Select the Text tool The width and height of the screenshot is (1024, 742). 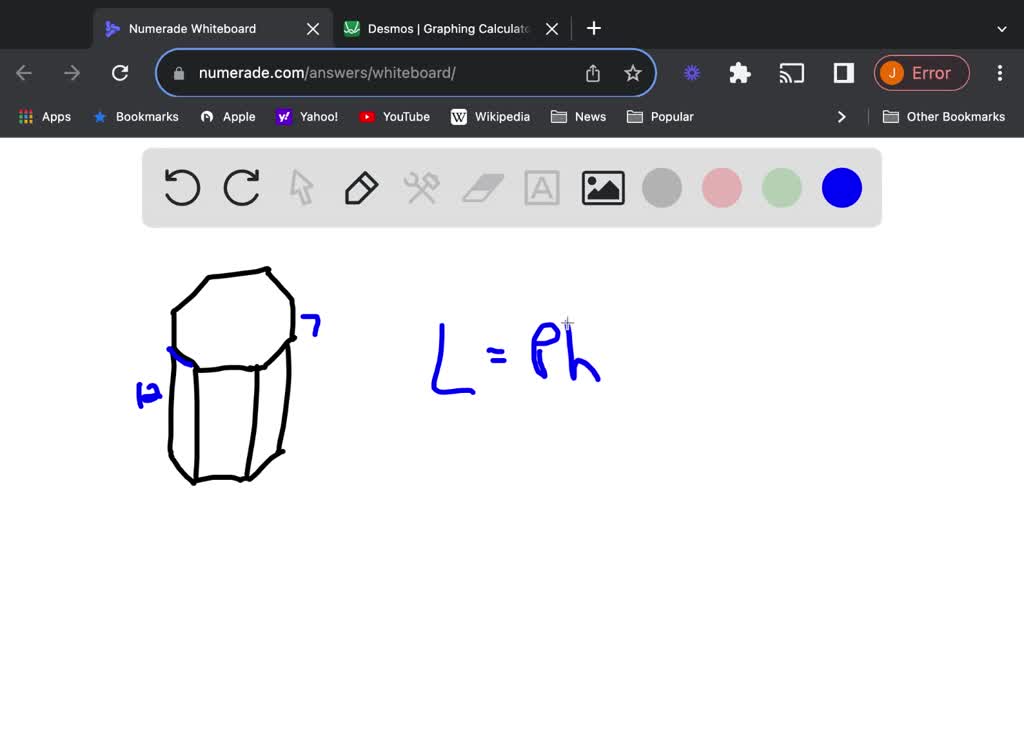coord(541,187)
